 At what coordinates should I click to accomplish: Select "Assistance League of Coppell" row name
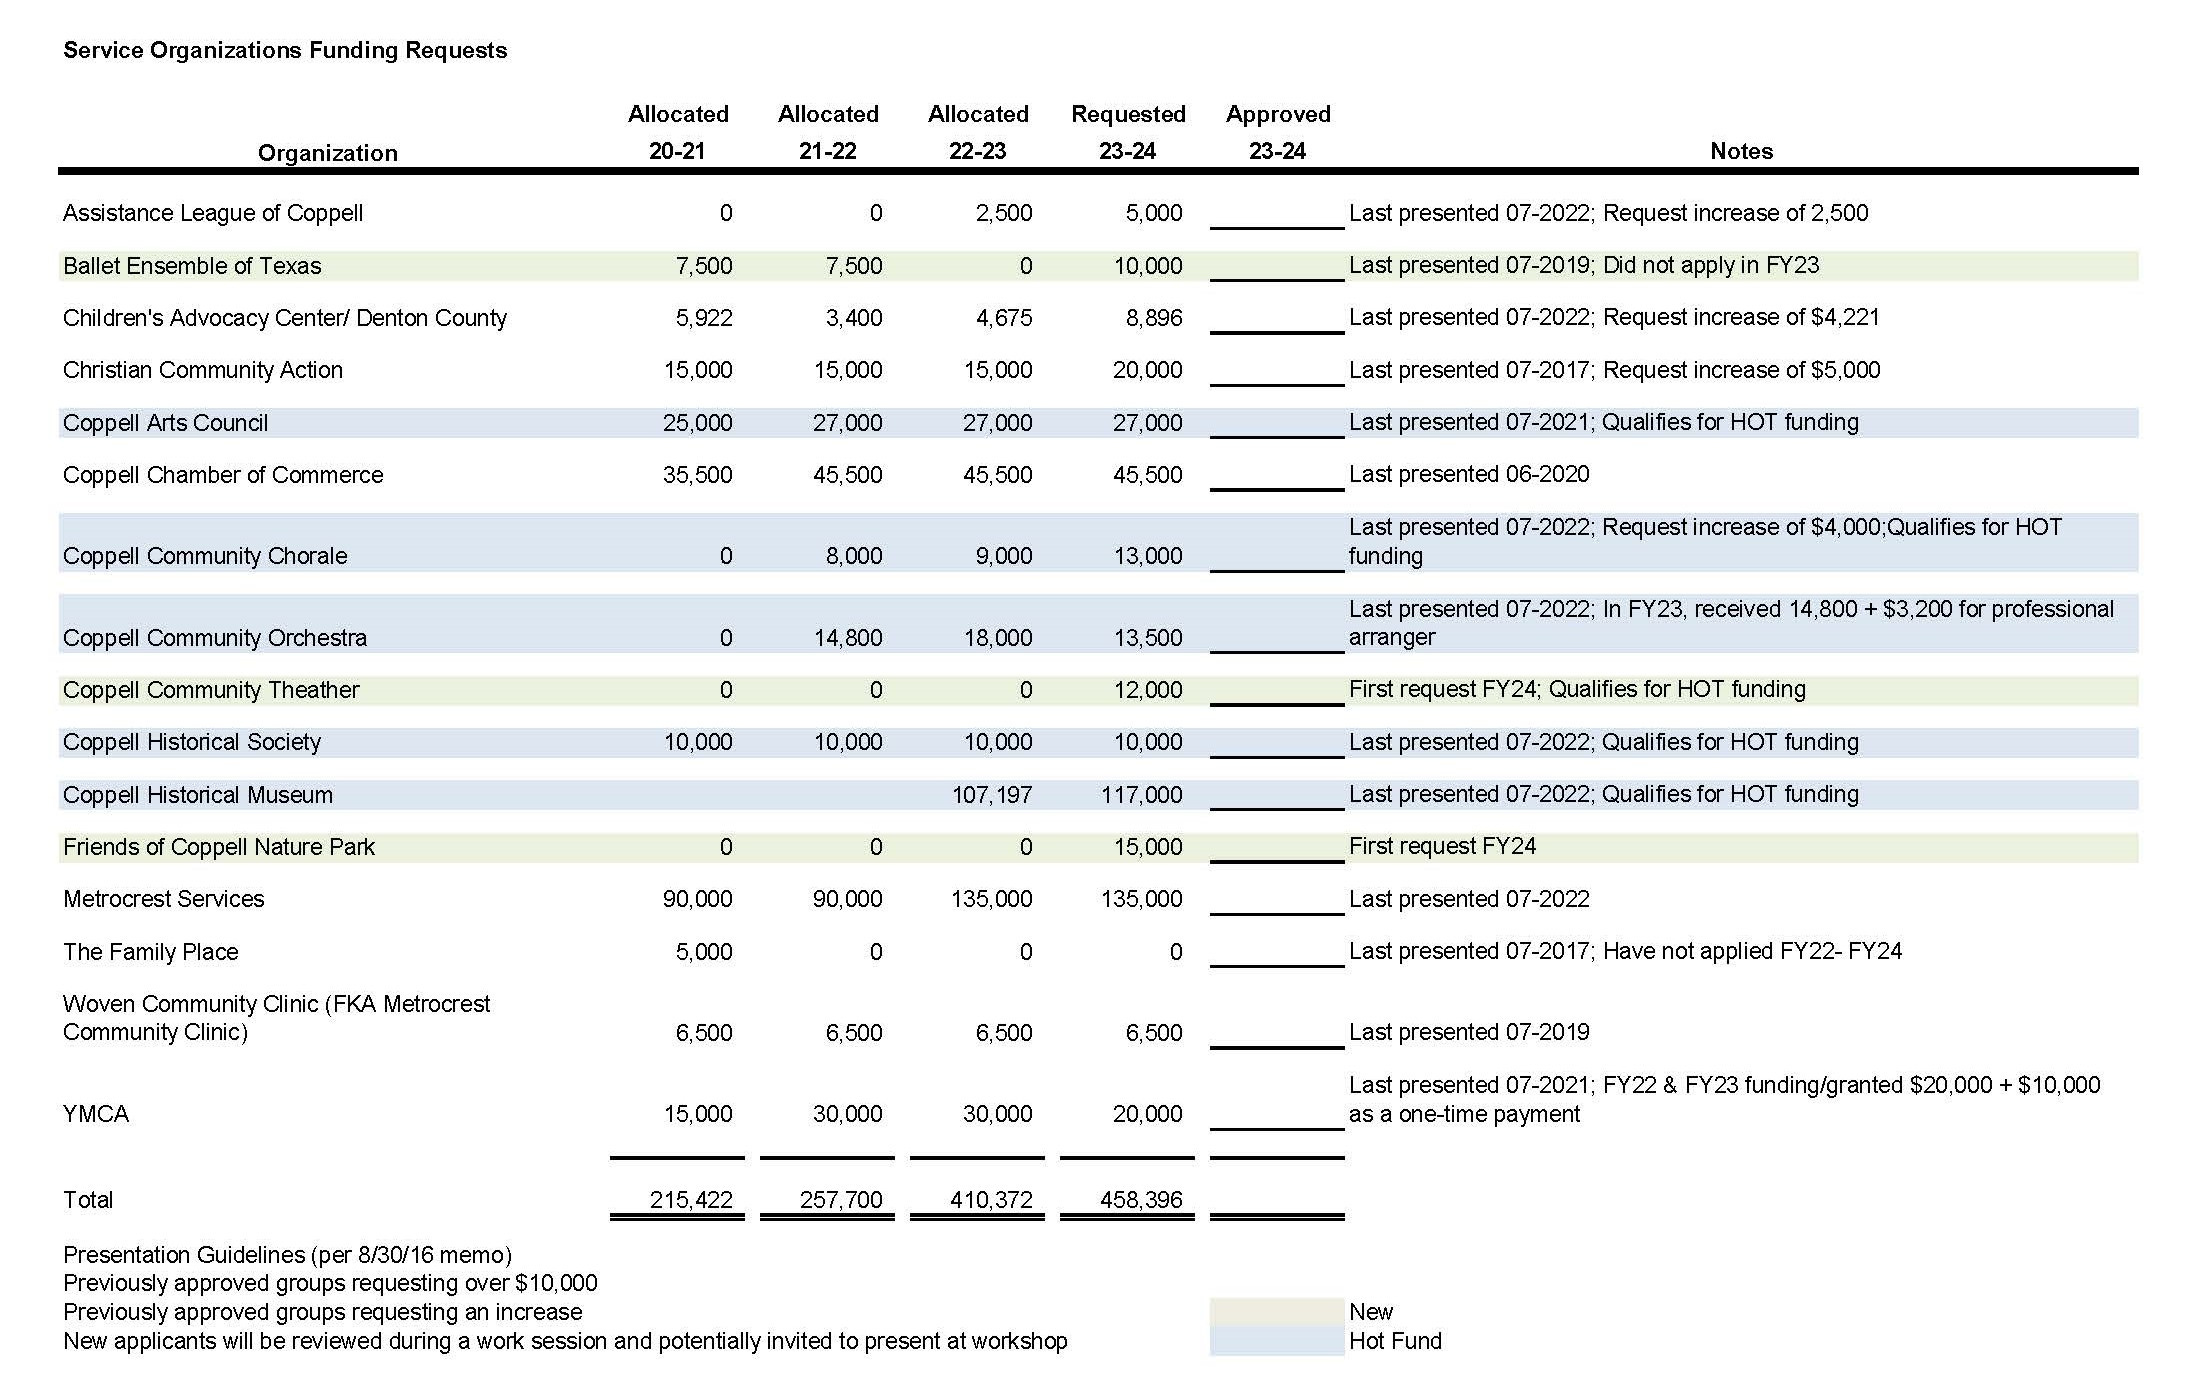(213, 213)
